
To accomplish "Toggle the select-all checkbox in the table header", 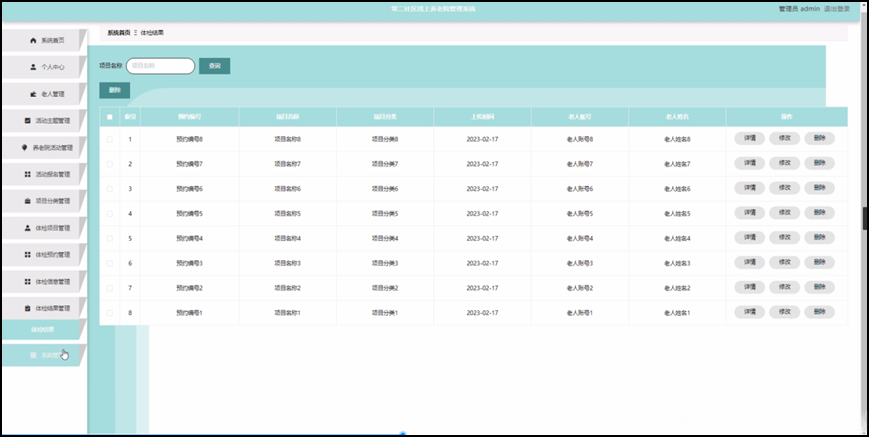I will click(x=110, y=117).
